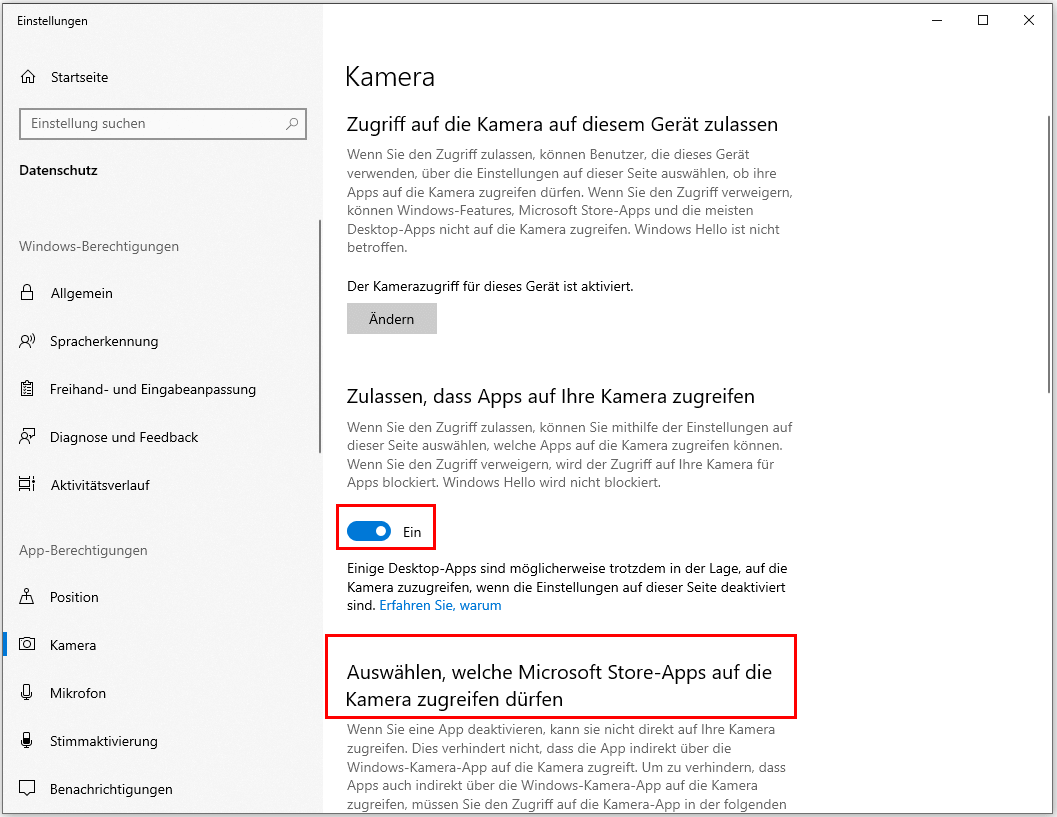1057x817 pixels.
Task: Click the Spracherkennung speech icon
Action: coord(28,341)
